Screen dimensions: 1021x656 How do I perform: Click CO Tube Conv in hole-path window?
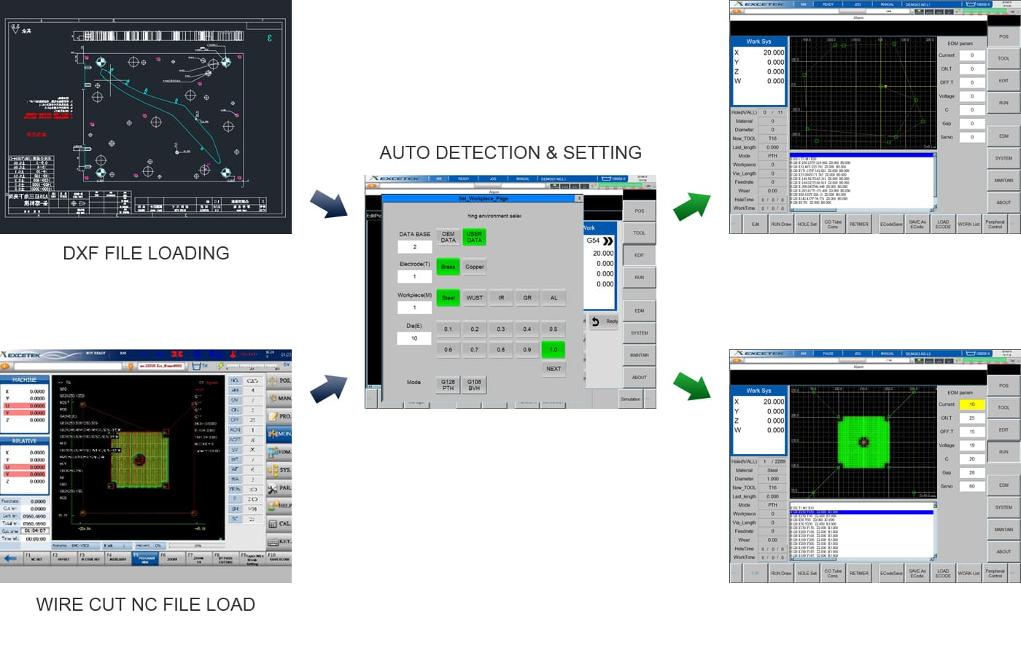pos(833,224)
